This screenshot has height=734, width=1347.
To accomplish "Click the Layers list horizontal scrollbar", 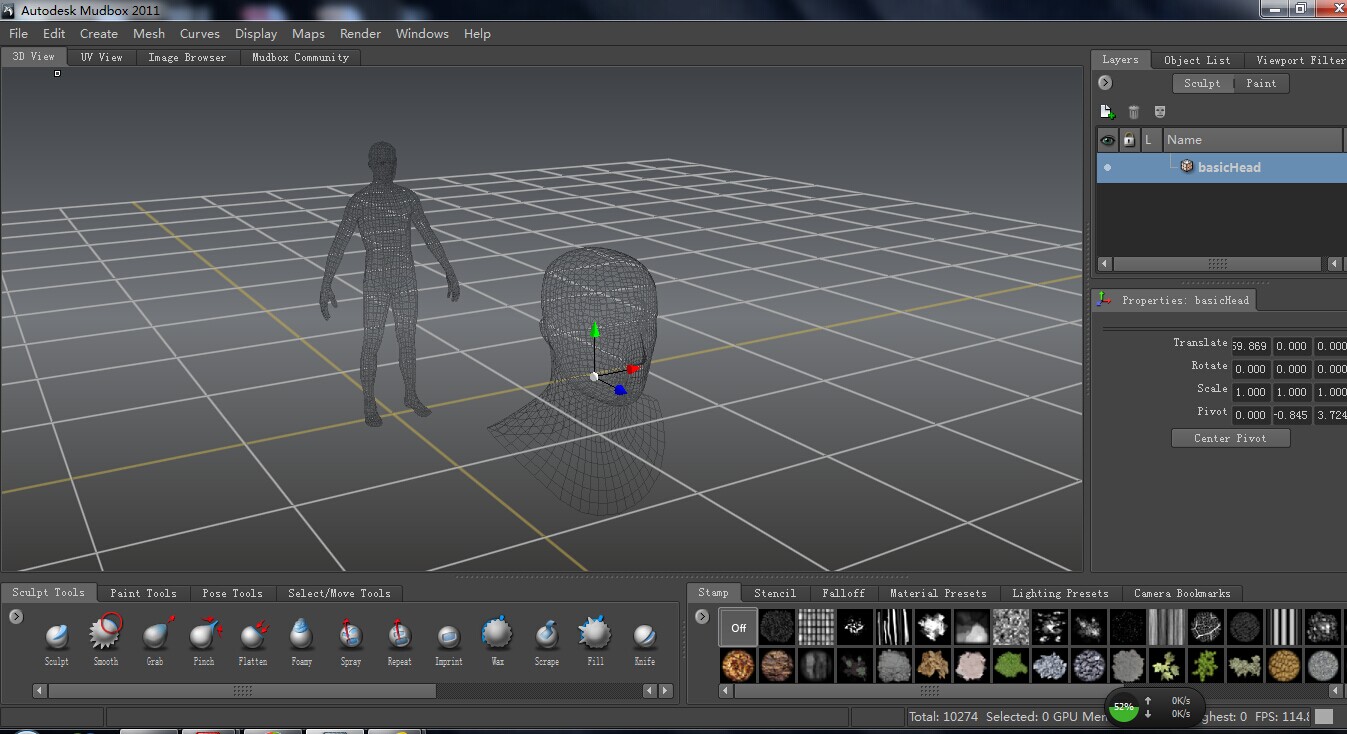I will click(1217, 264).
